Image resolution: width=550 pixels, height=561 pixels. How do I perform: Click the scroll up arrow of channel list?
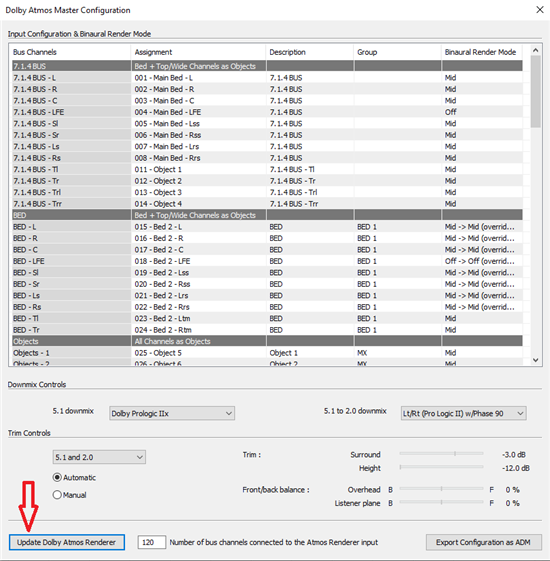pos(535,50)
